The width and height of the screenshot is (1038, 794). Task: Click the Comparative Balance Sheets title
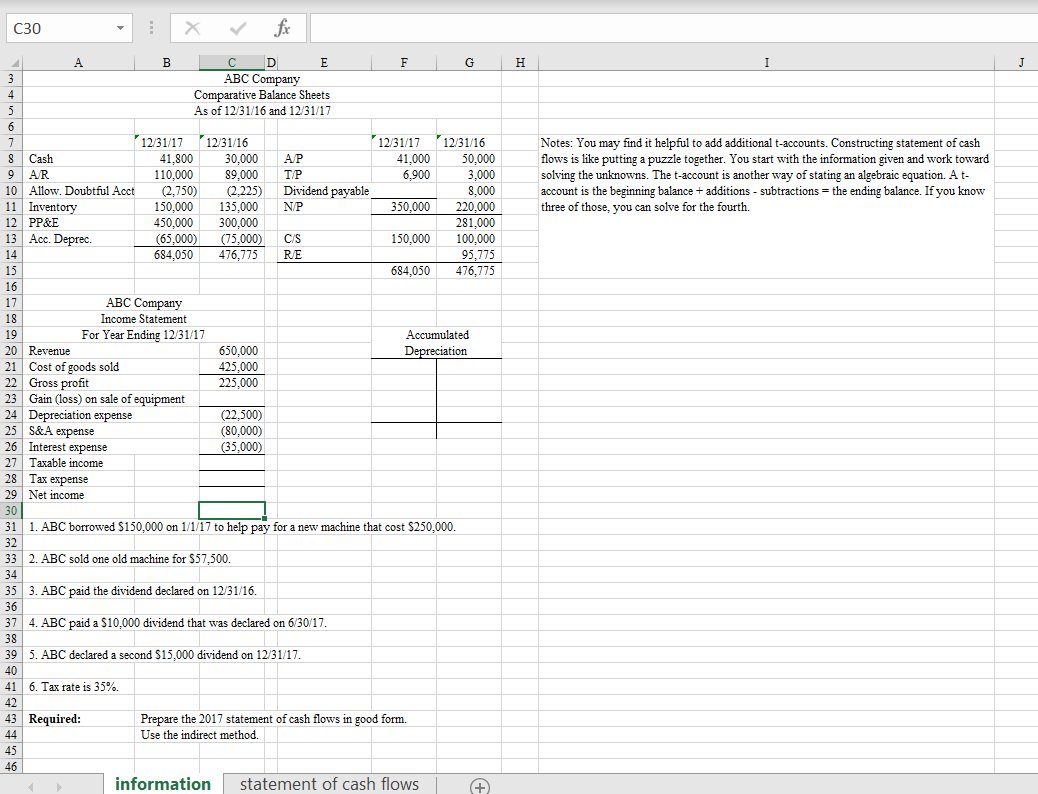(x=261, y=95)
